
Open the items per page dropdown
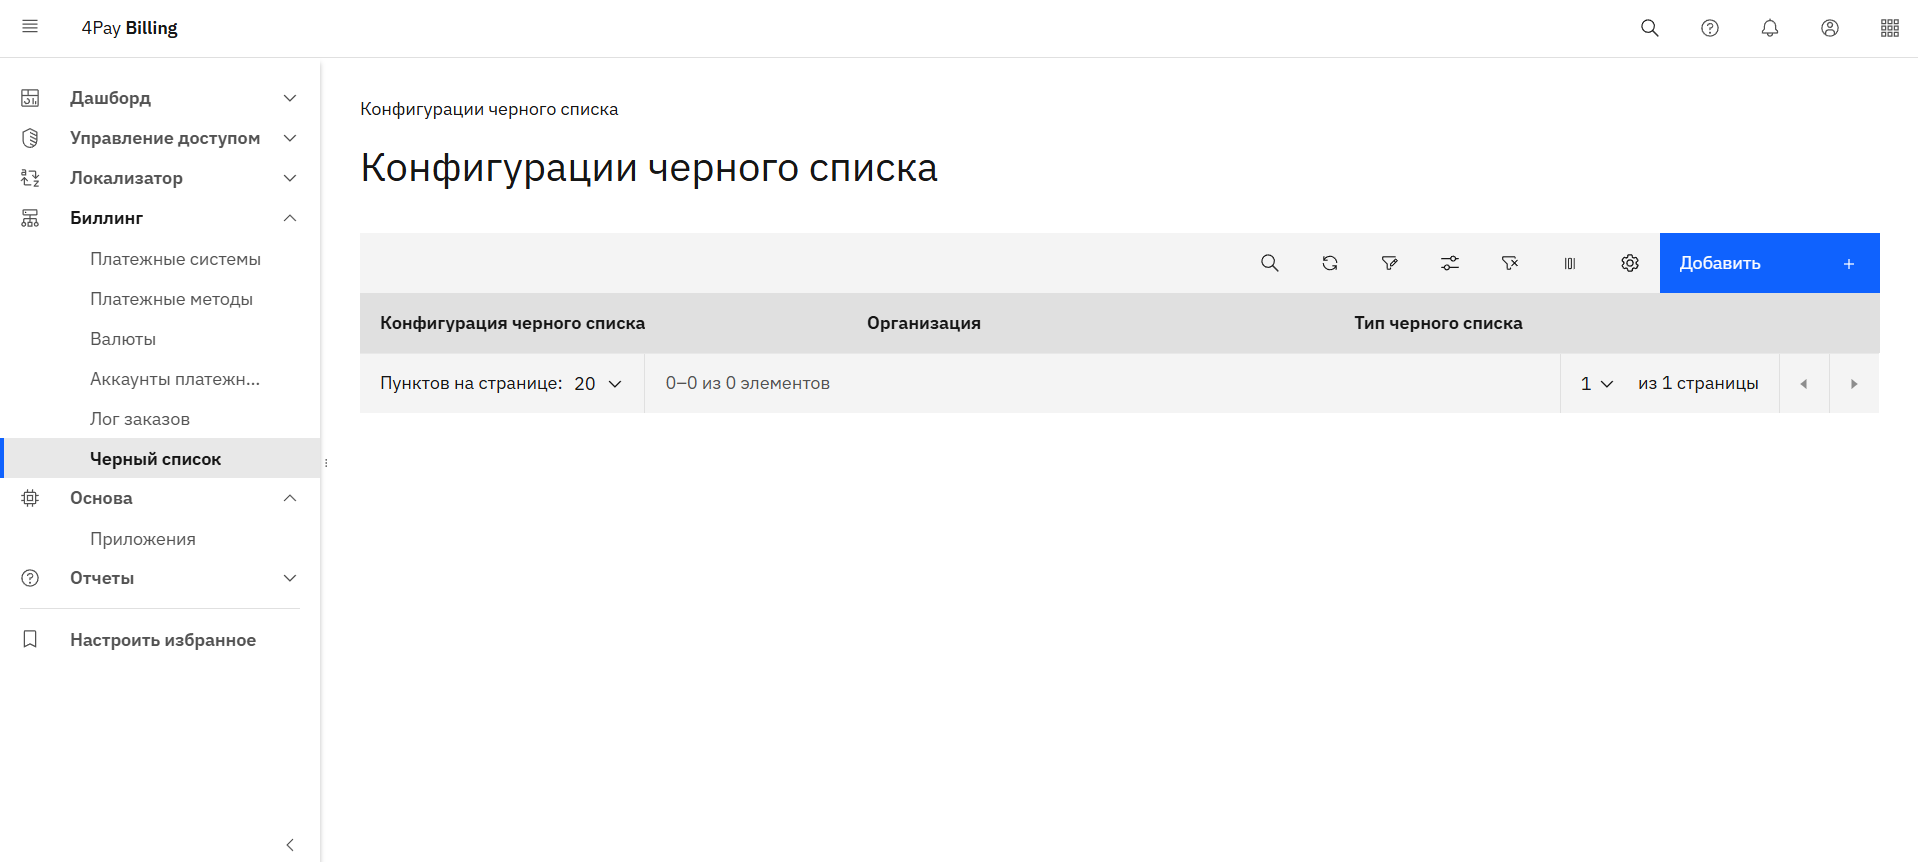point(598,384)
